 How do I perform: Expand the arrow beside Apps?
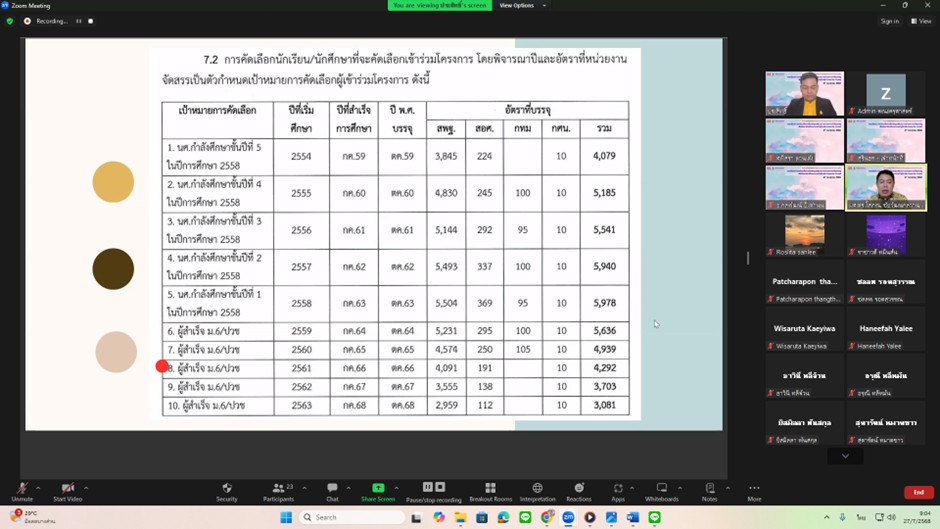click(632, 488)
